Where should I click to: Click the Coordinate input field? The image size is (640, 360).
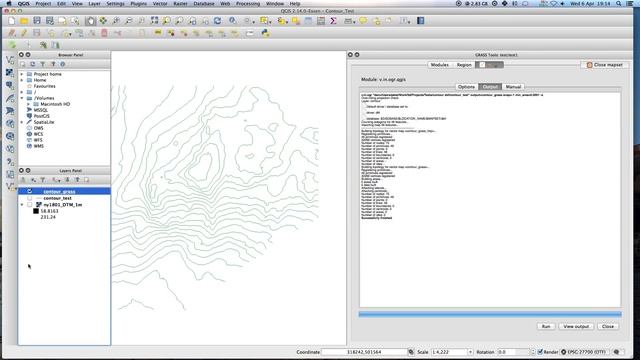(x=364, y=352)
